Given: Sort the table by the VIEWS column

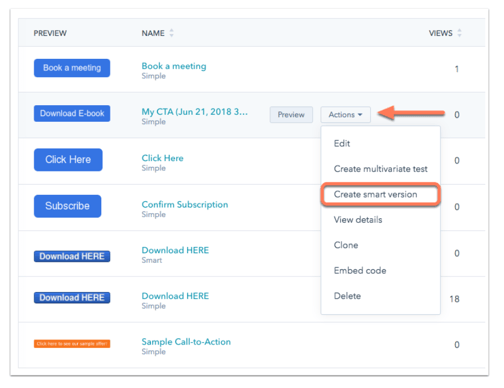Looking at the screenshot, I should tap(445, 33).
